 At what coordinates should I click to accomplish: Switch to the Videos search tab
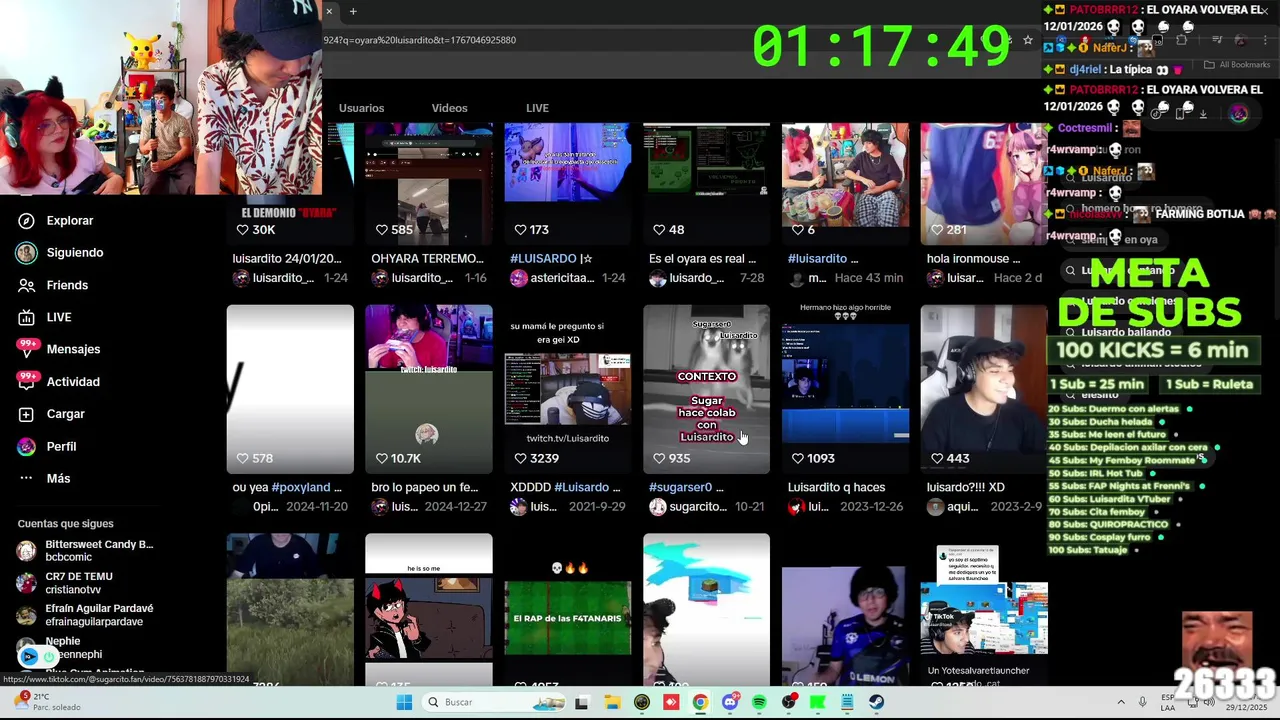(449, 108)
